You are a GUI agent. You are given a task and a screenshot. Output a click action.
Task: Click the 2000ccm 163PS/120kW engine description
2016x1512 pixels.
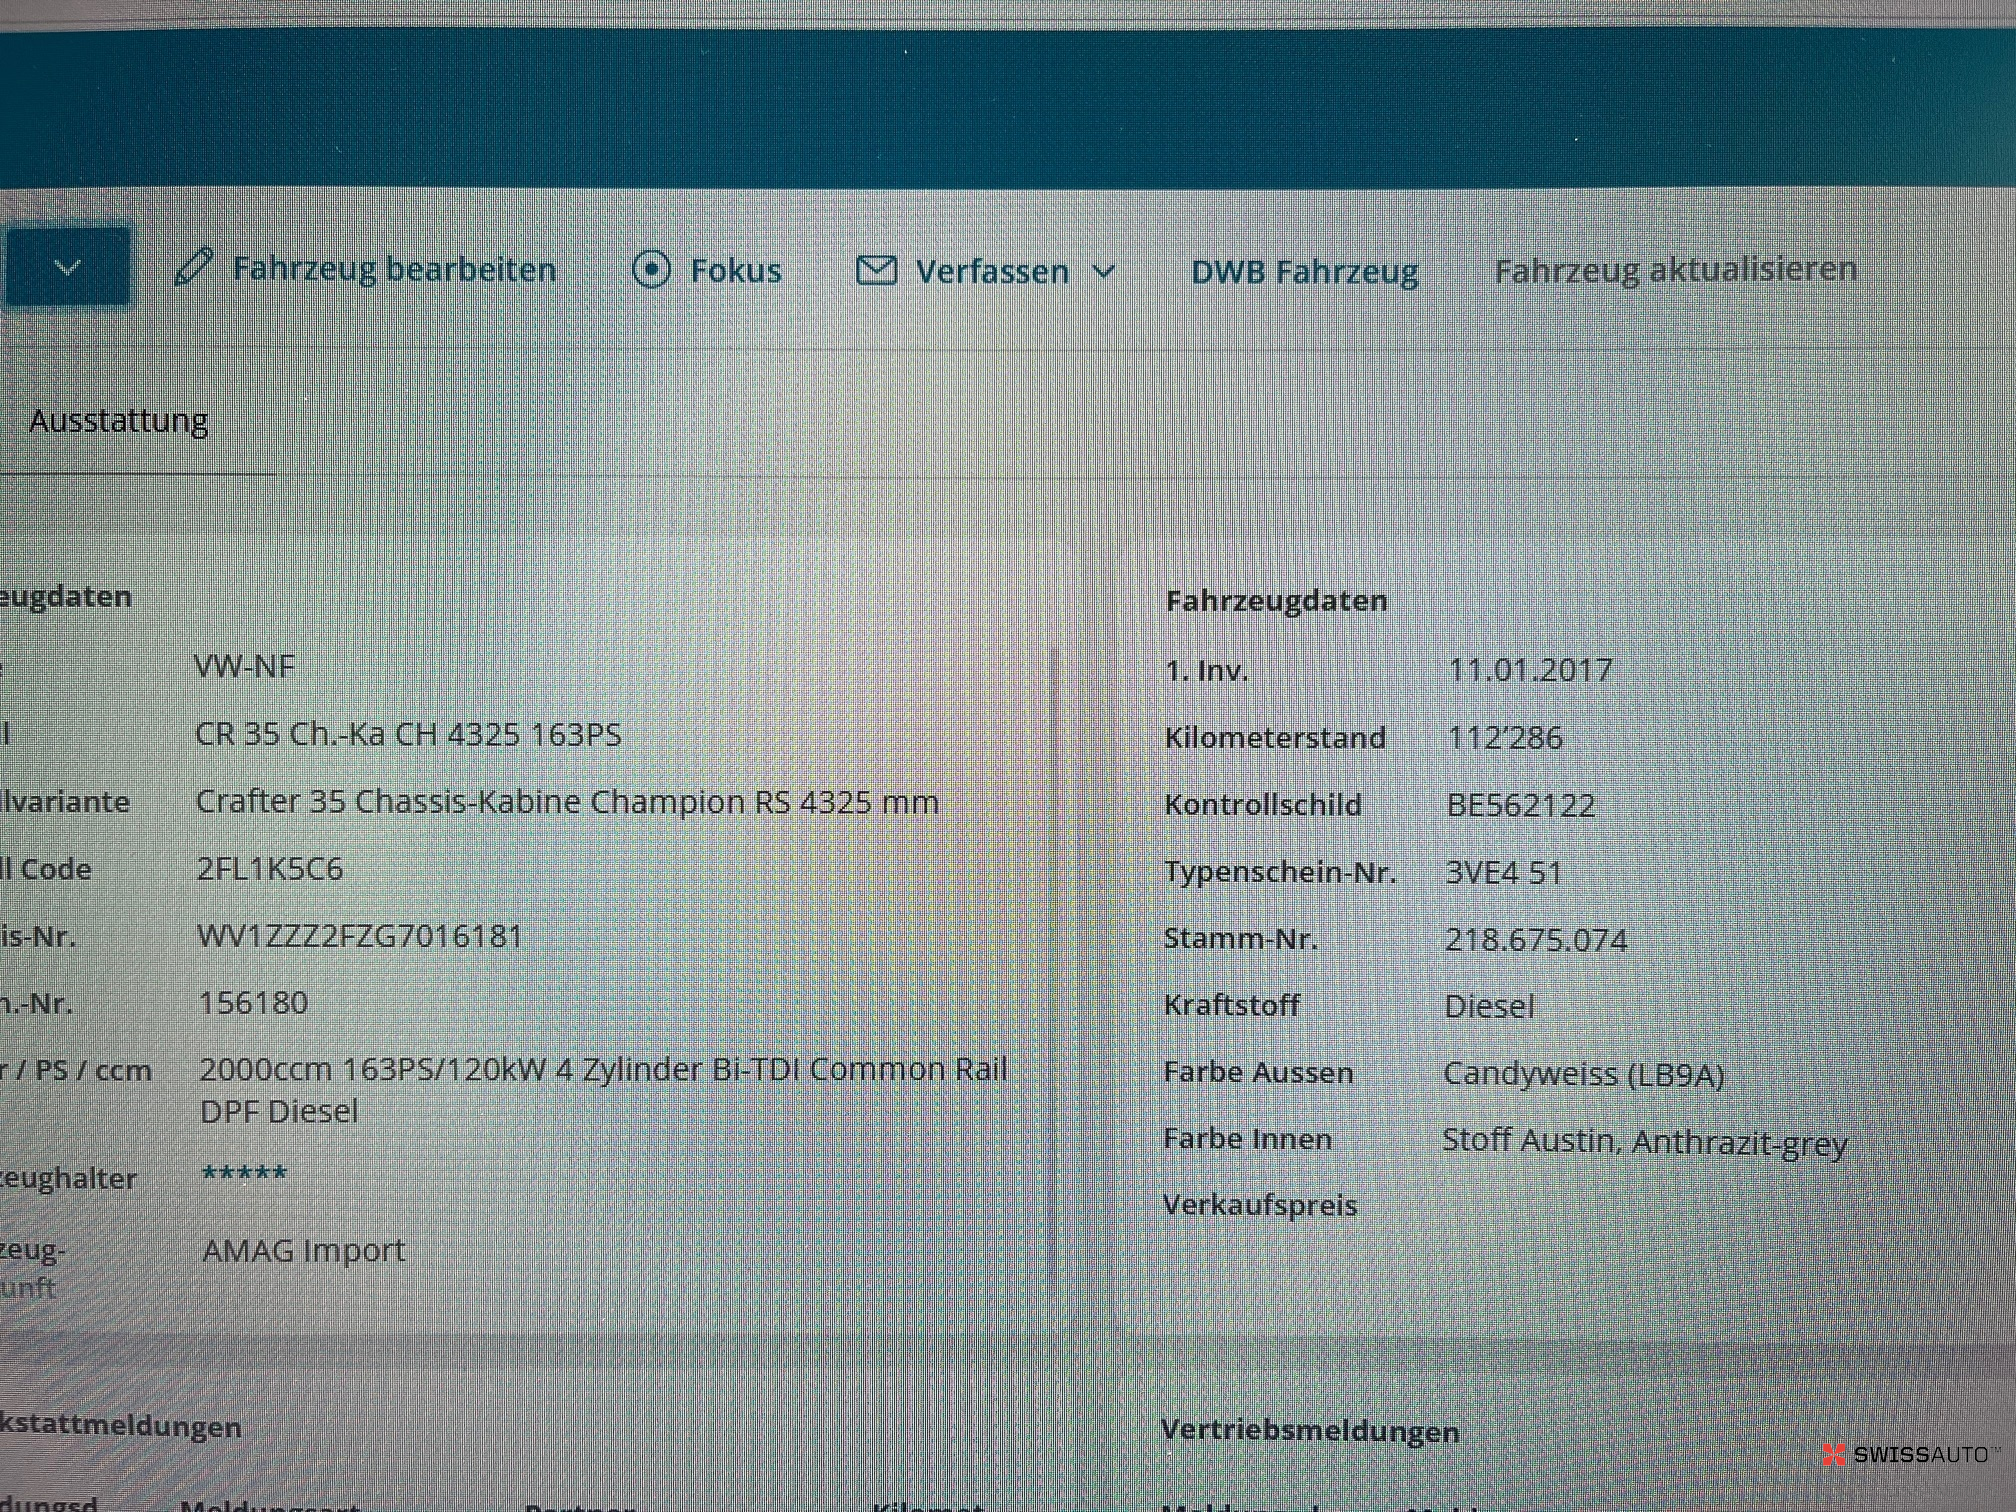603,1090
